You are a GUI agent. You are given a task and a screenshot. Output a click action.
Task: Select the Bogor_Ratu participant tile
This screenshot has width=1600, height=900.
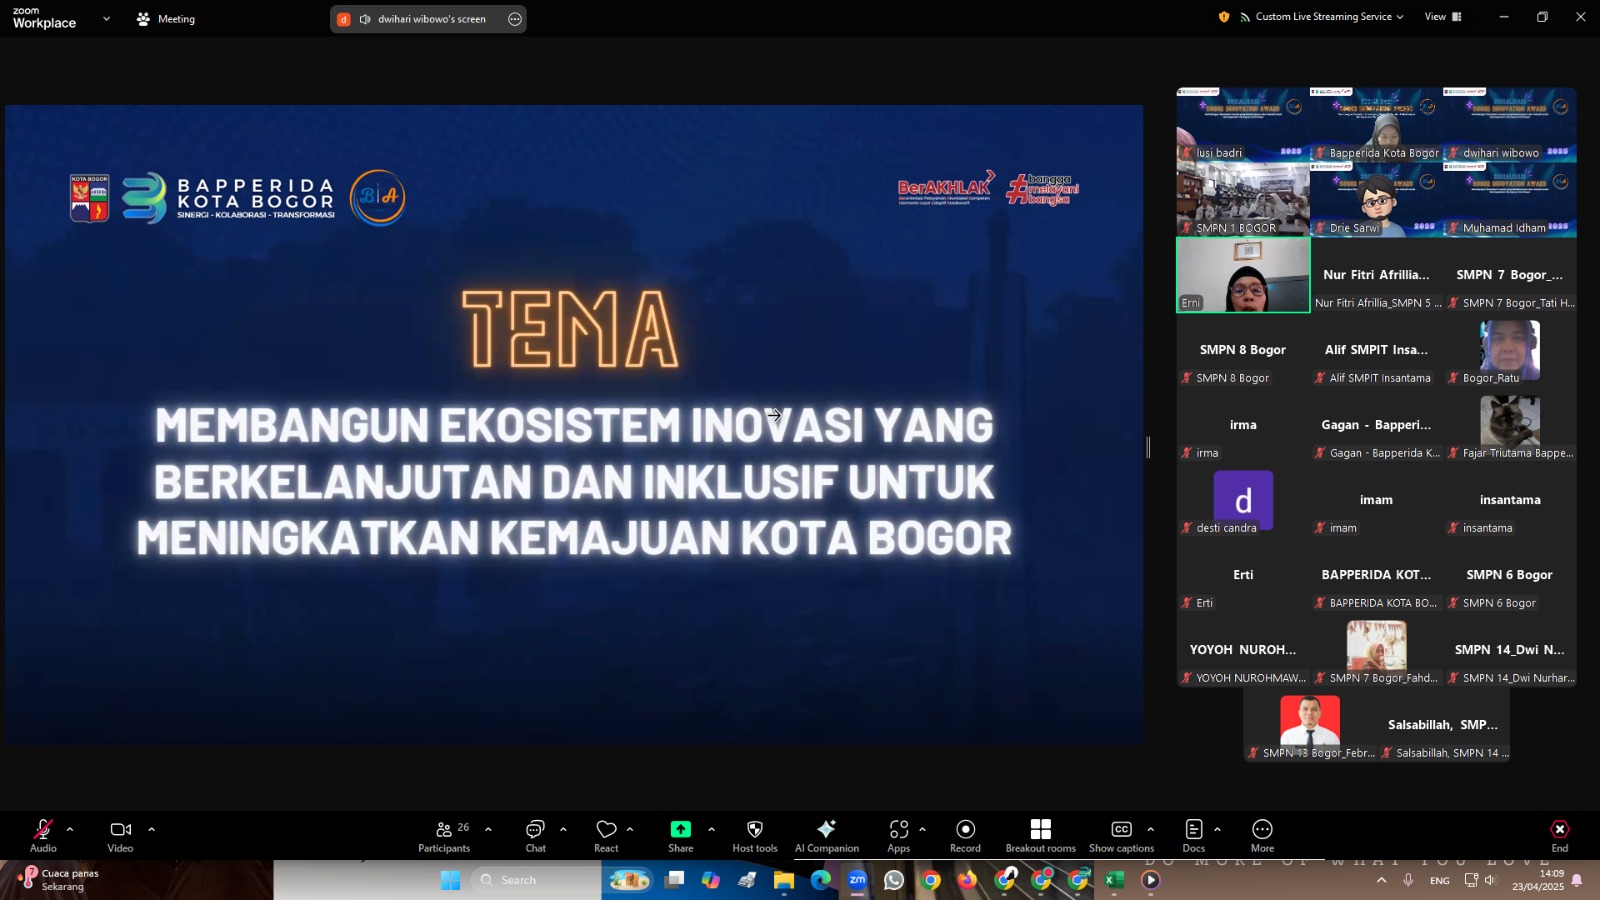pyautogui.click(x=1510, y=350)
